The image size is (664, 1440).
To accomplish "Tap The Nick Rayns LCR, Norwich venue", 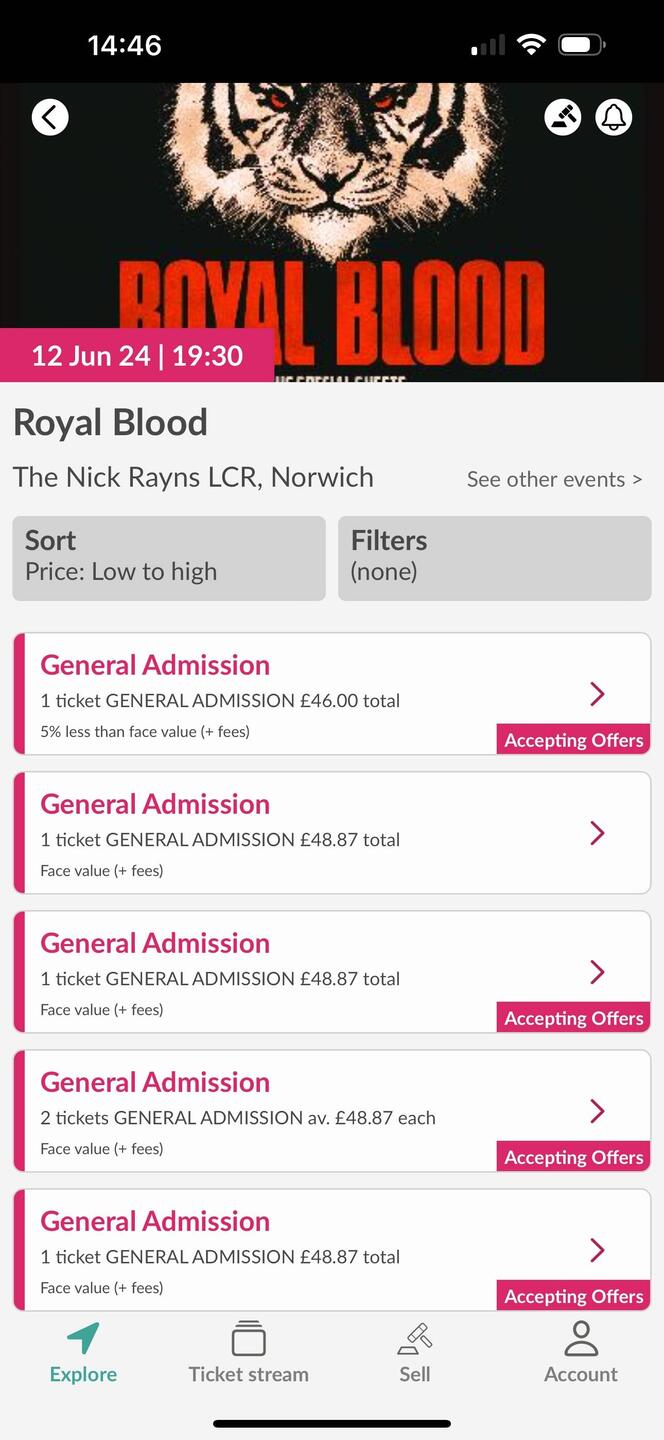I will (193, 478).
